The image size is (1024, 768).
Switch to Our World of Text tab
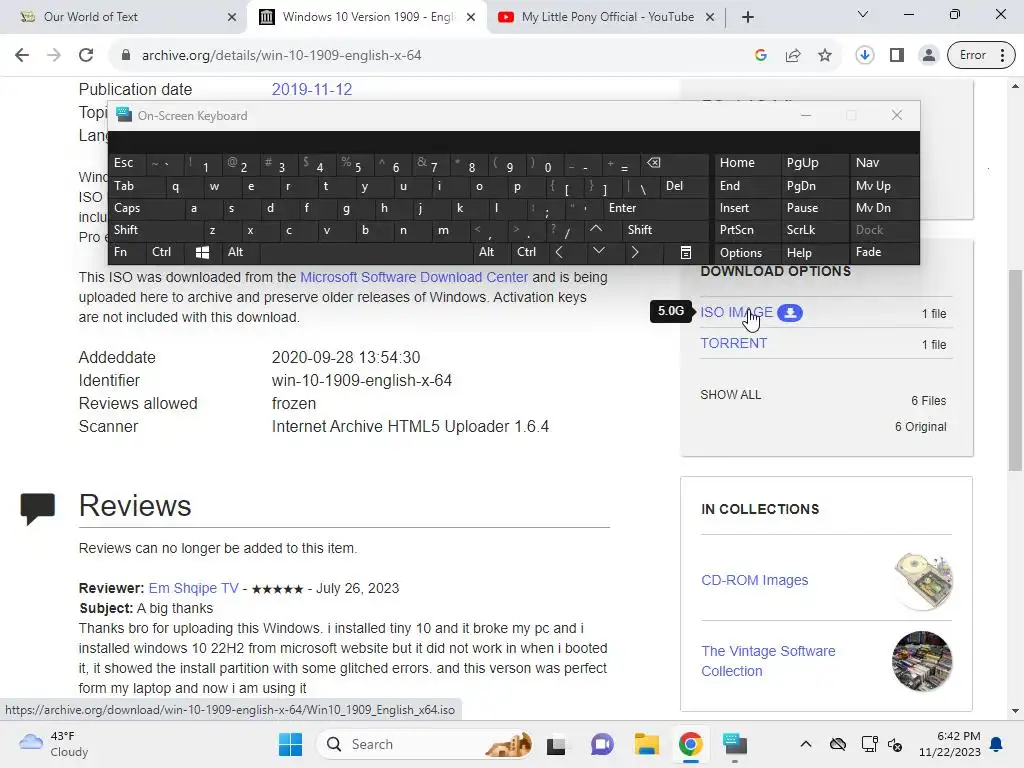pos(124,17)
